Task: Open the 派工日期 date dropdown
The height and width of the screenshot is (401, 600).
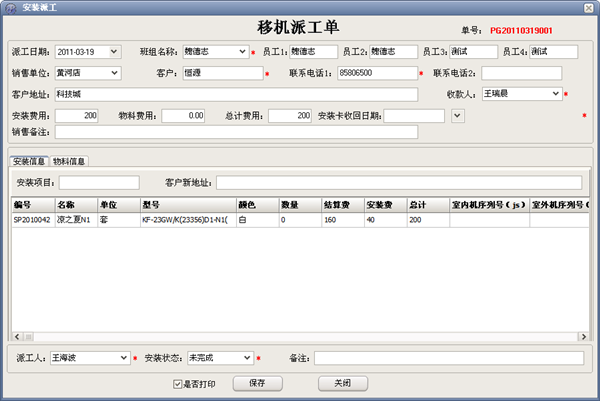Action: (113, 51)
